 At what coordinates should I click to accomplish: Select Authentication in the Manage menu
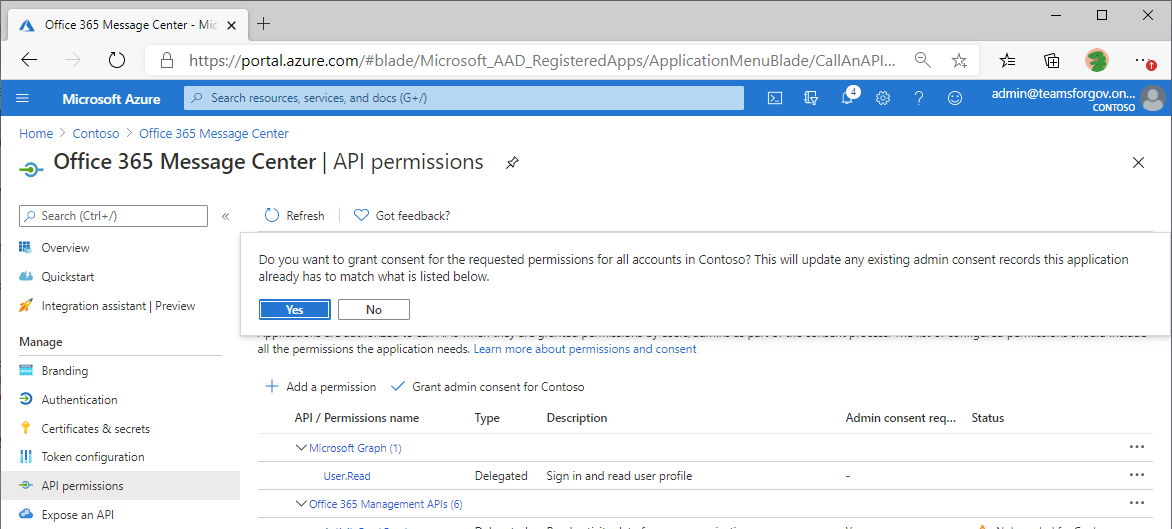[79, 400]
